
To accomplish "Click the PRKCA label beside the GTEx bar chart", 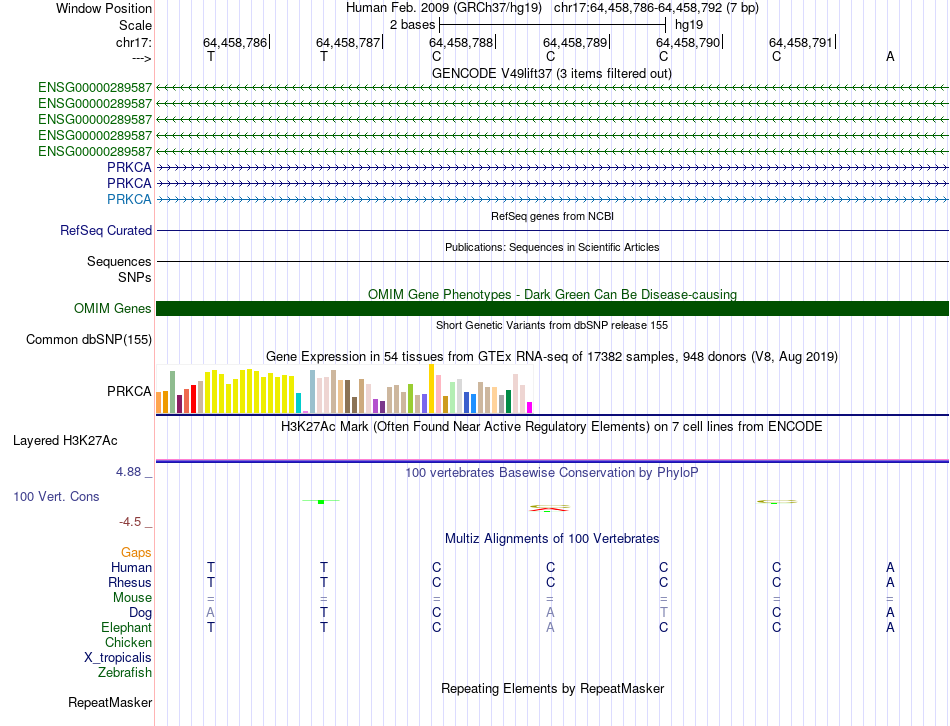I will [x=129, y=391].
